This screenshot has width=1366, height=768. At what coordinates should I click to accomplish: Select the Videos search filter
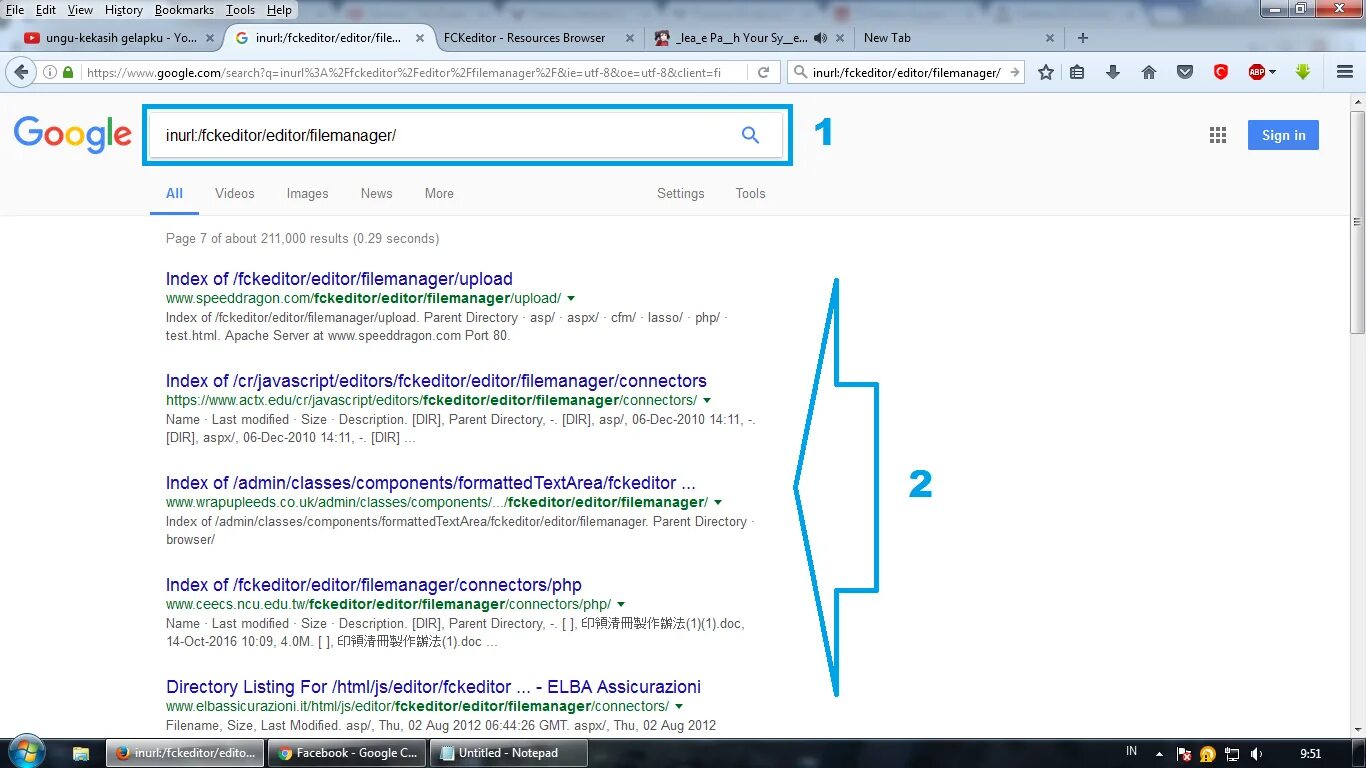234,194
